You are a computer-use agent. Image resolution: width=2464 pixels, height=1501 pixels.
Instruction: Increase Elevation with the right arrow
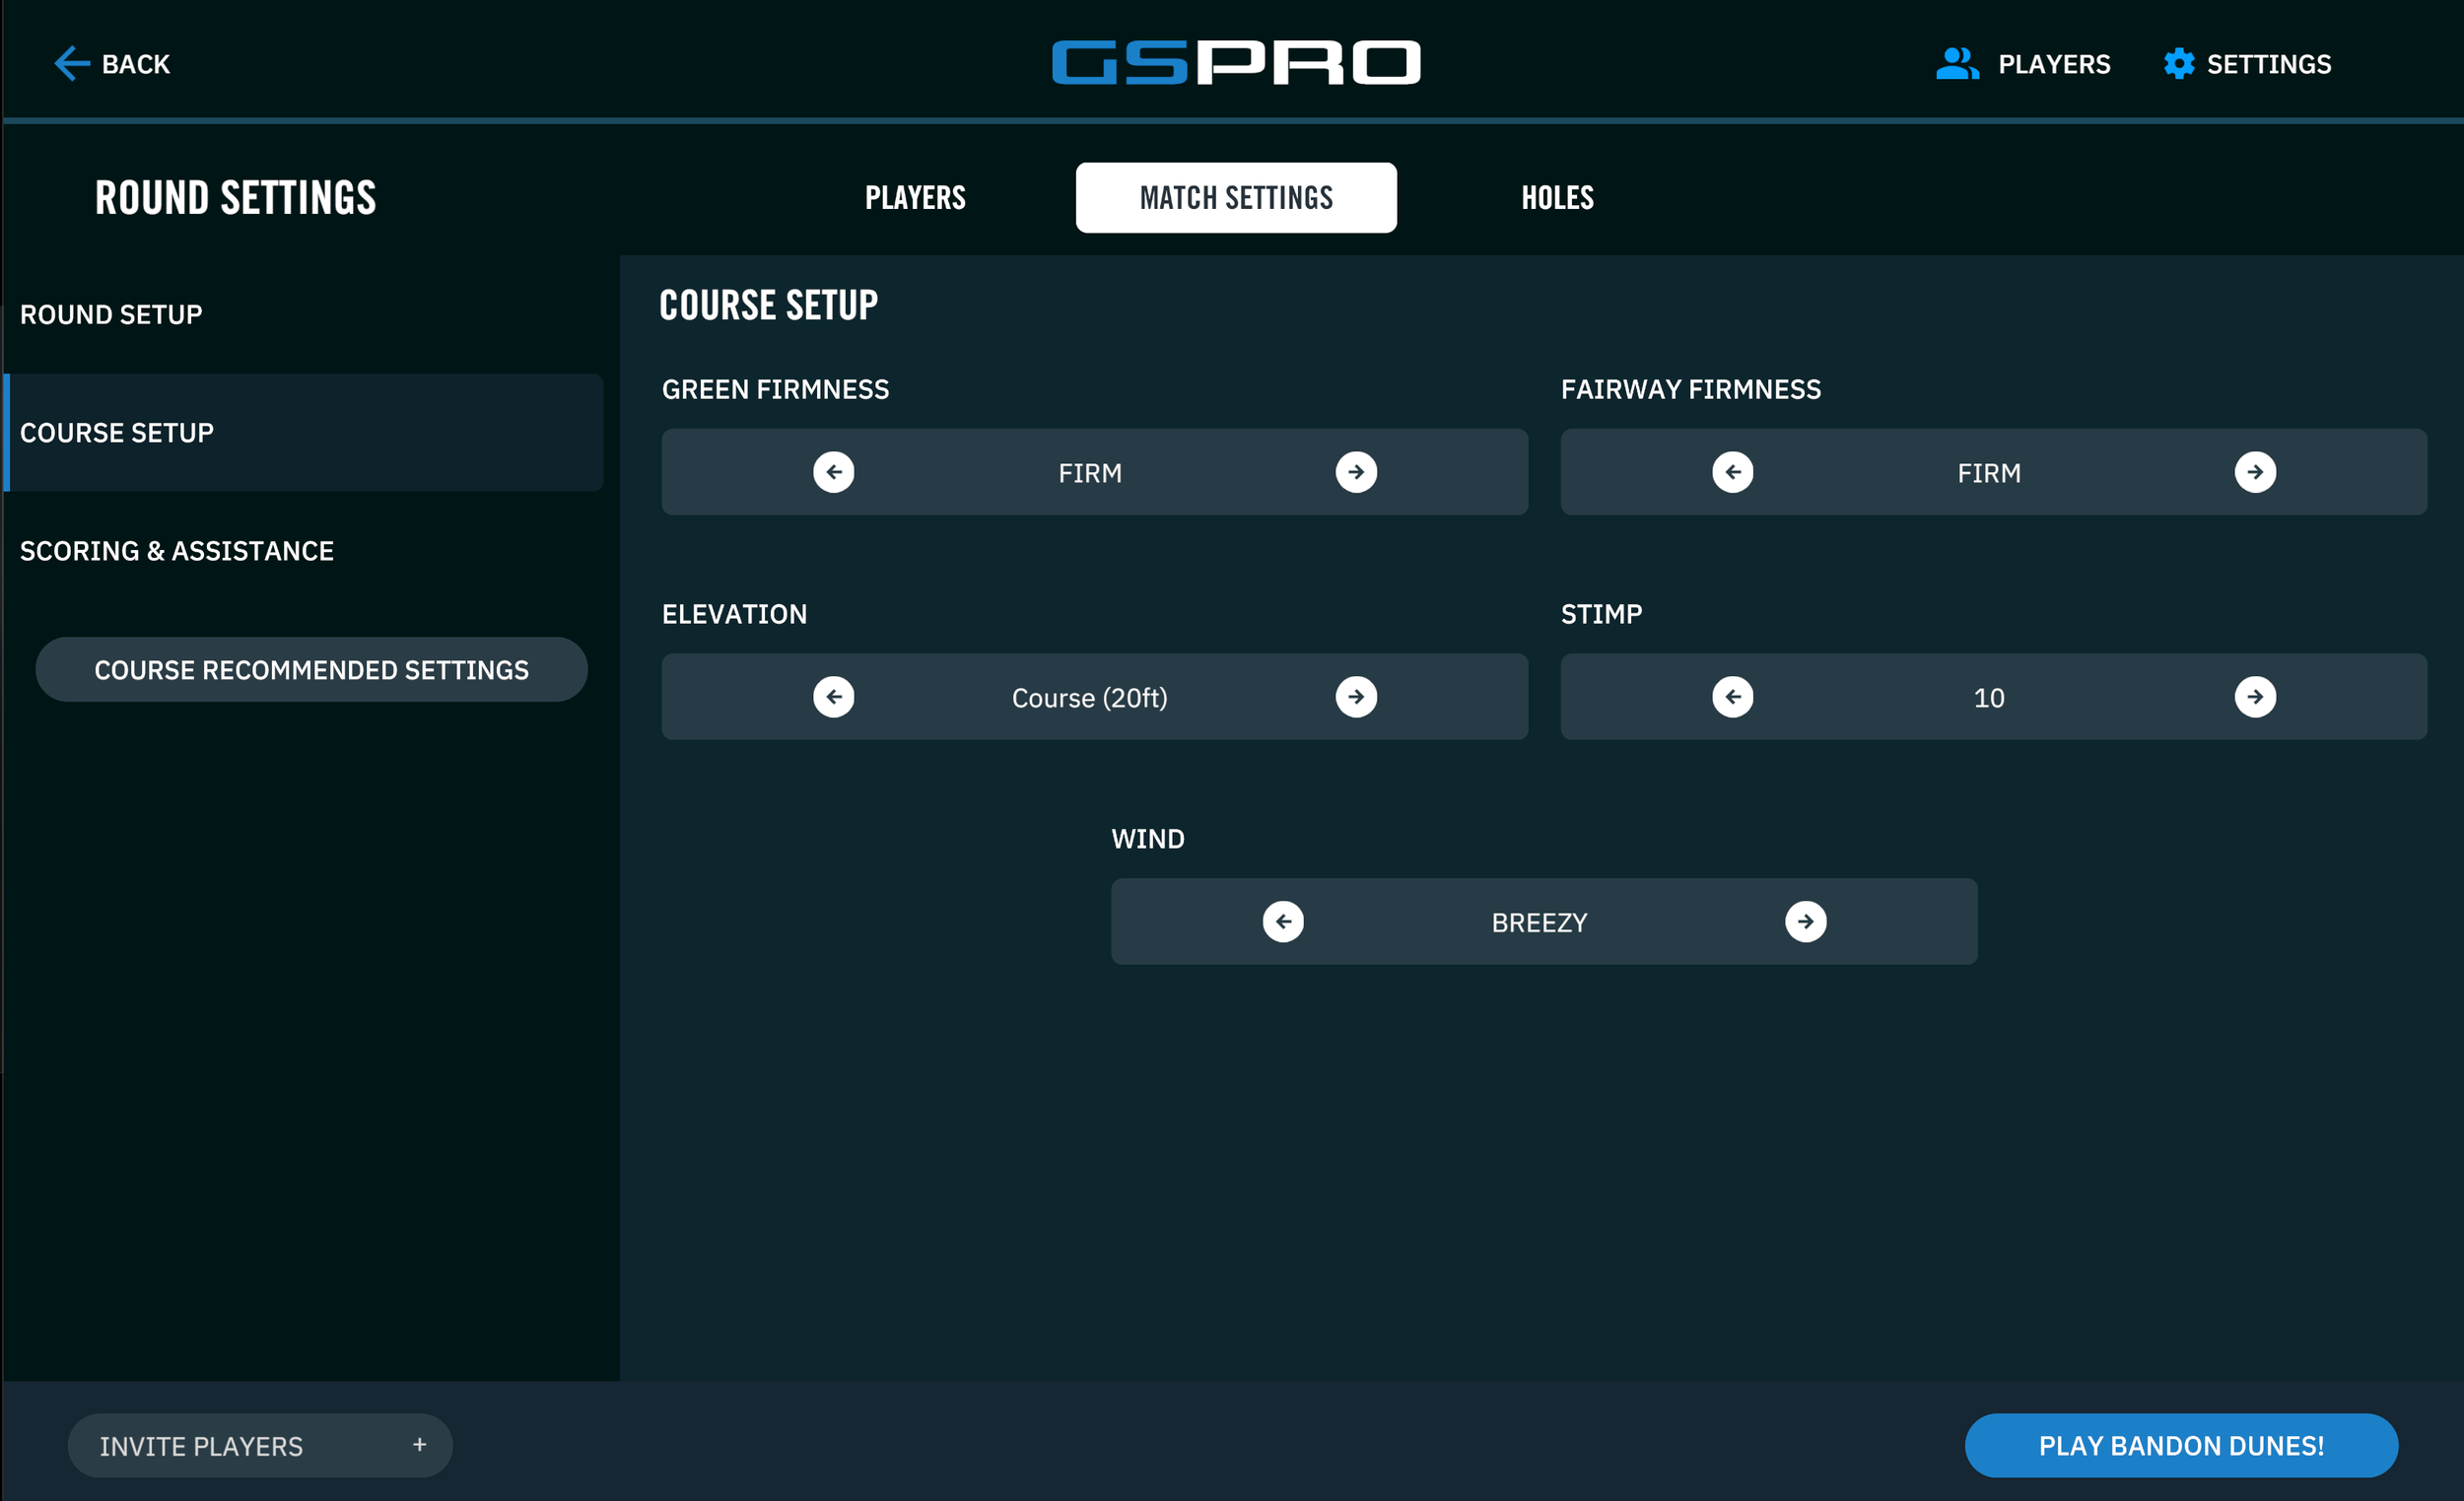pos(1356,697)
